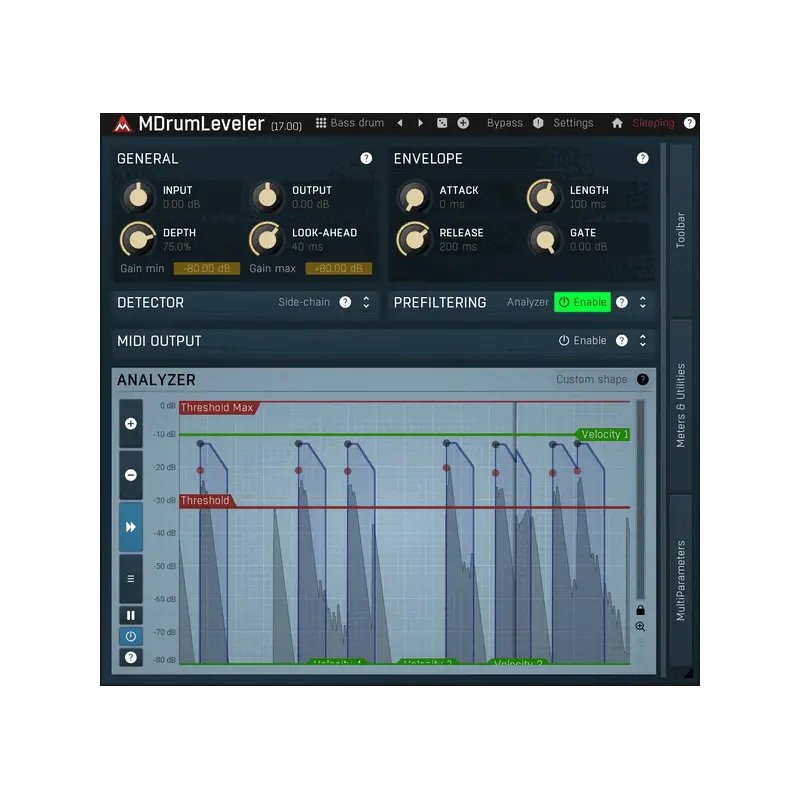Open the analyzer menu lines icon
800x800 pixels.
click(x=131, y=579)
